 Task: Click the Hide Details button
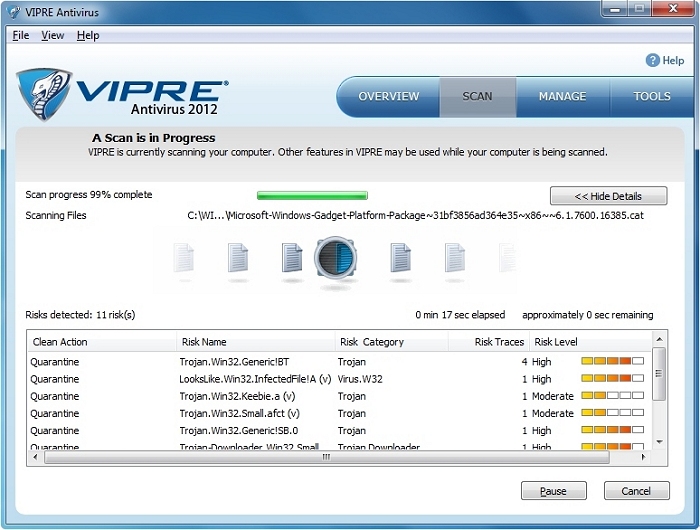(608, 196)
